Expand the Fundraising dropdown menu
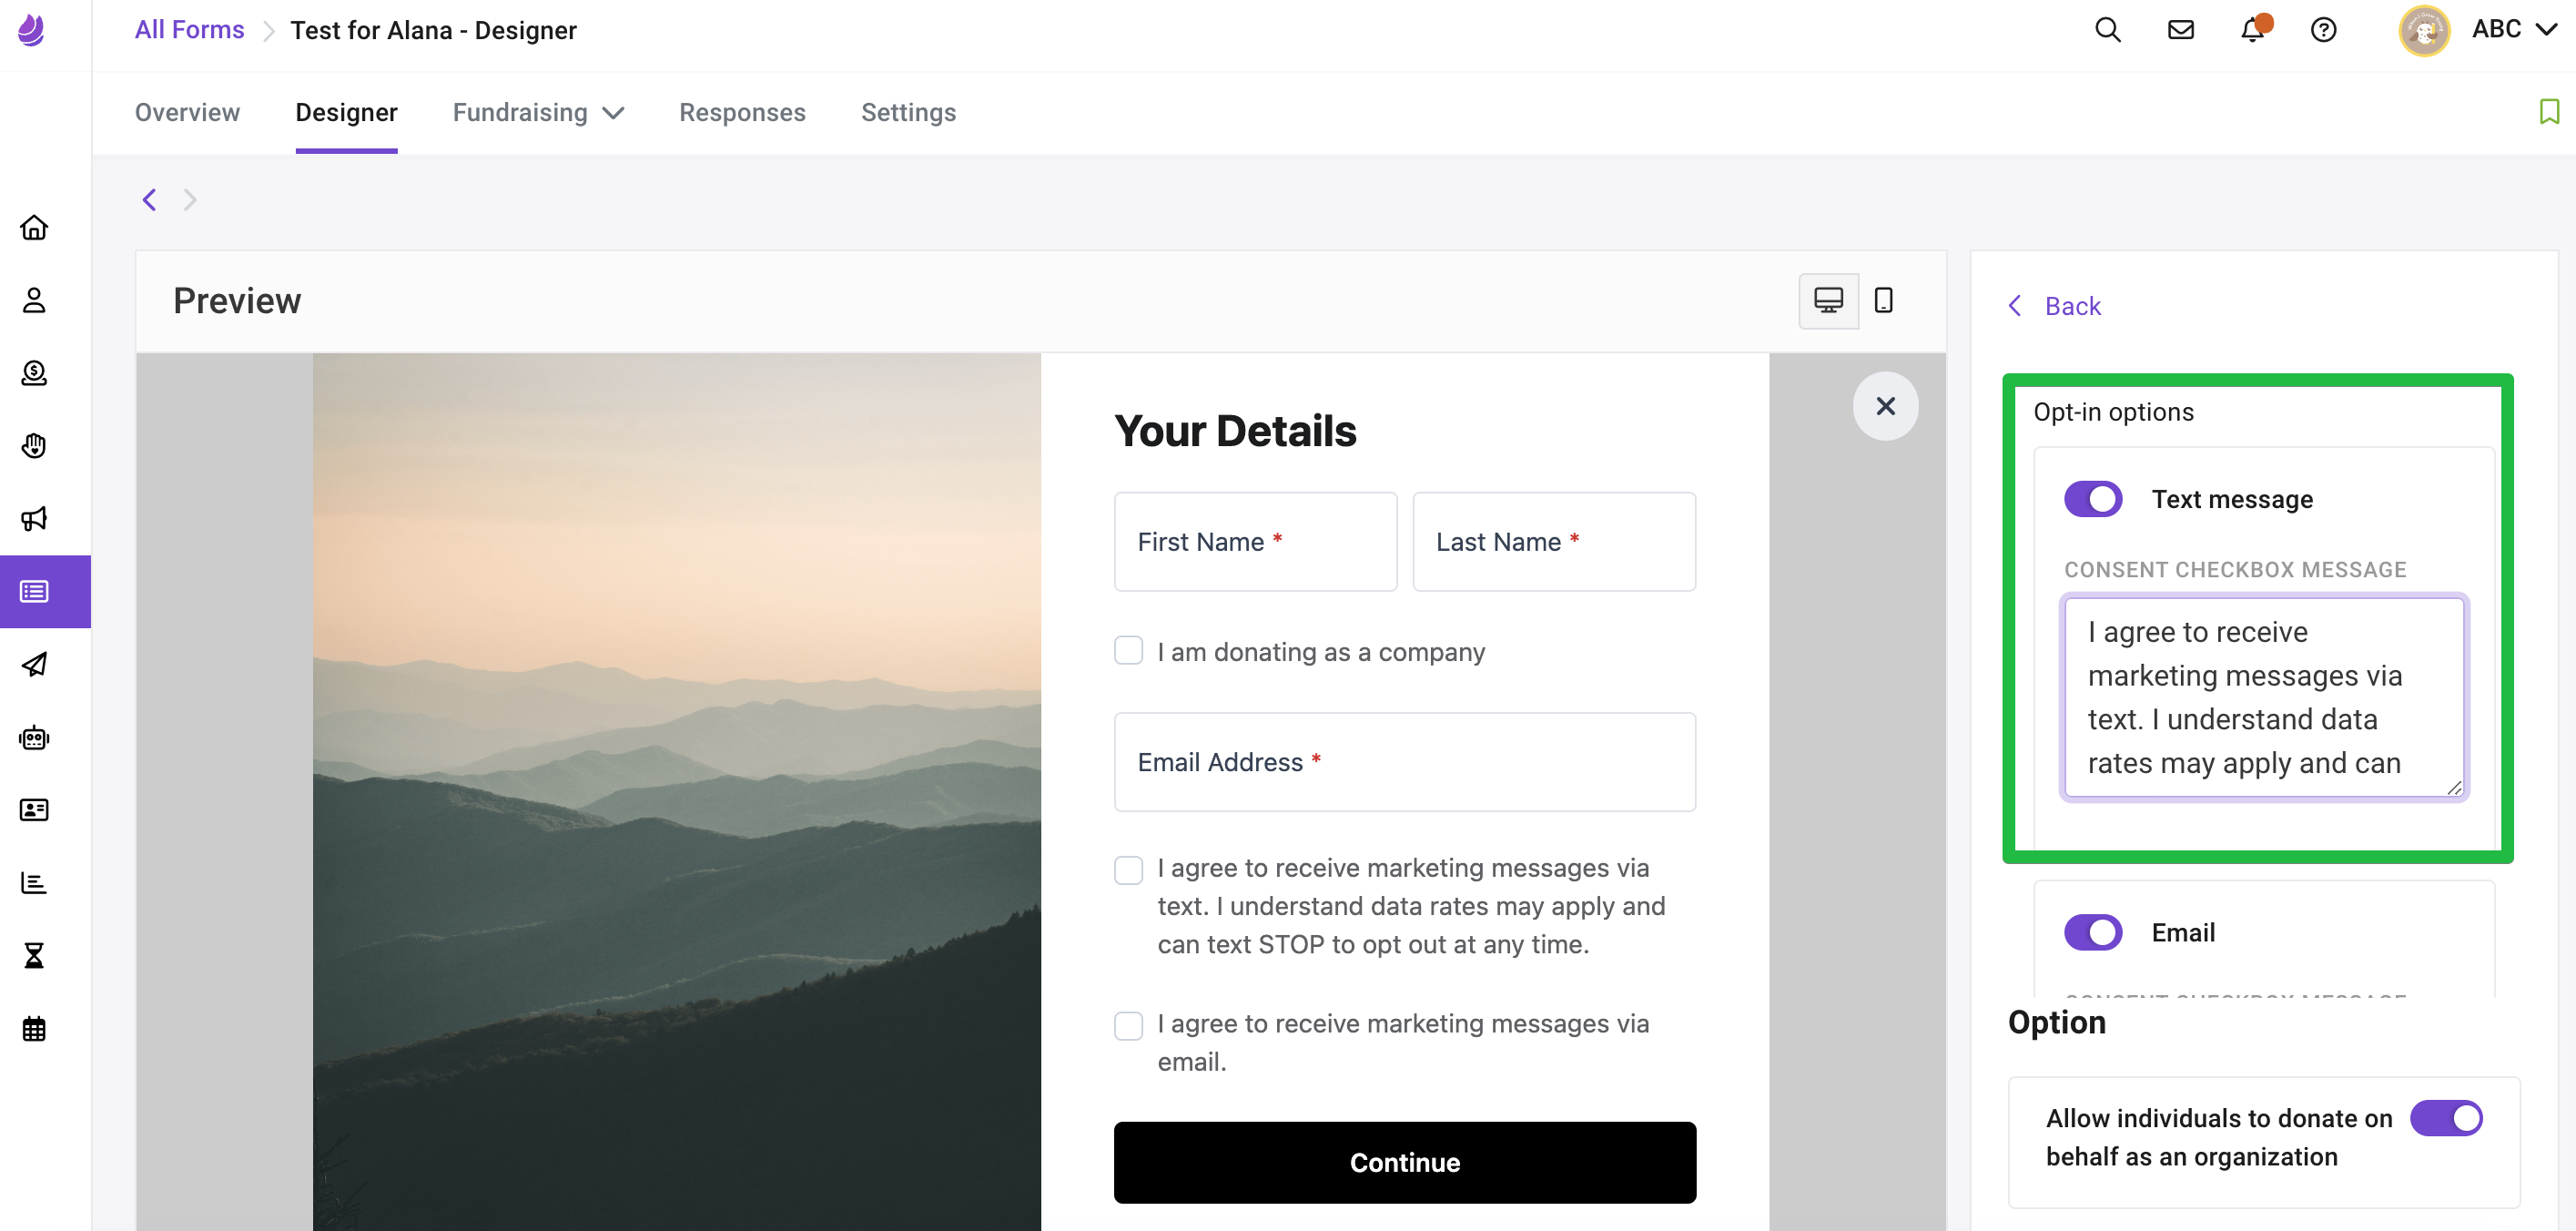The image size is (2576, 1231). [x=538, y=112]
